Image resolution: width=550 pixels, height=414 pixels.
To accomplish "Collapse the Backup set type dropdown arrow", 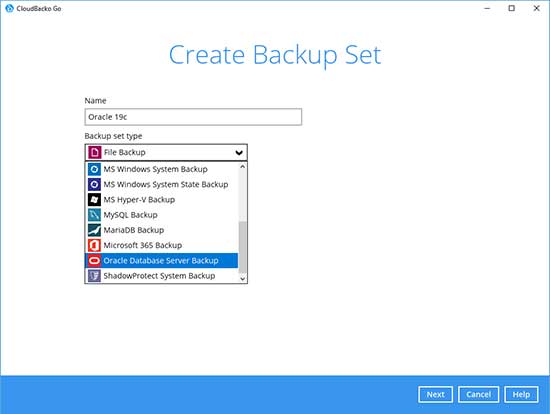I will point(239,153).
